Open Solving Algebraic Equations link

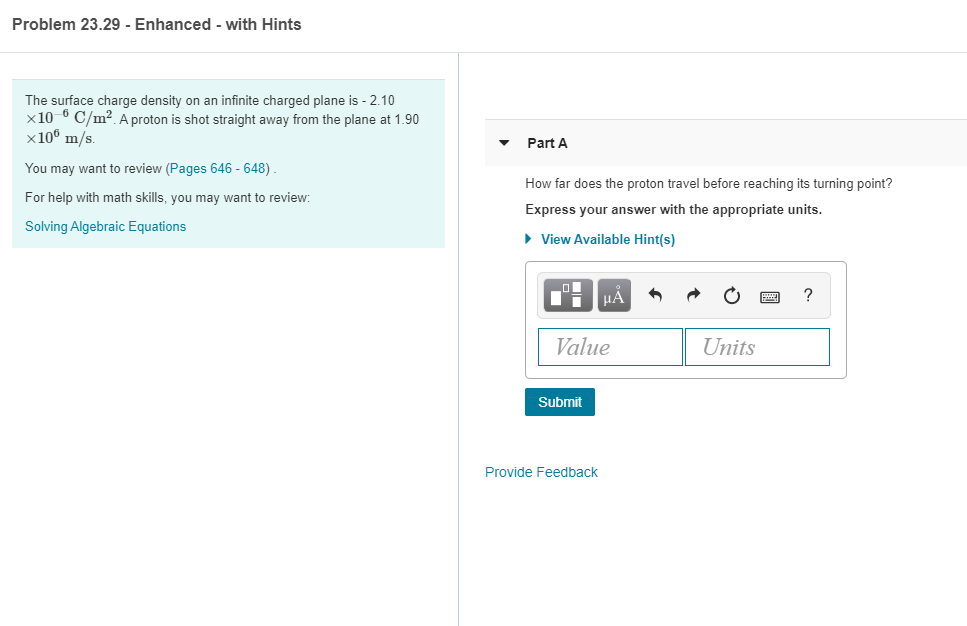(105, 226)
